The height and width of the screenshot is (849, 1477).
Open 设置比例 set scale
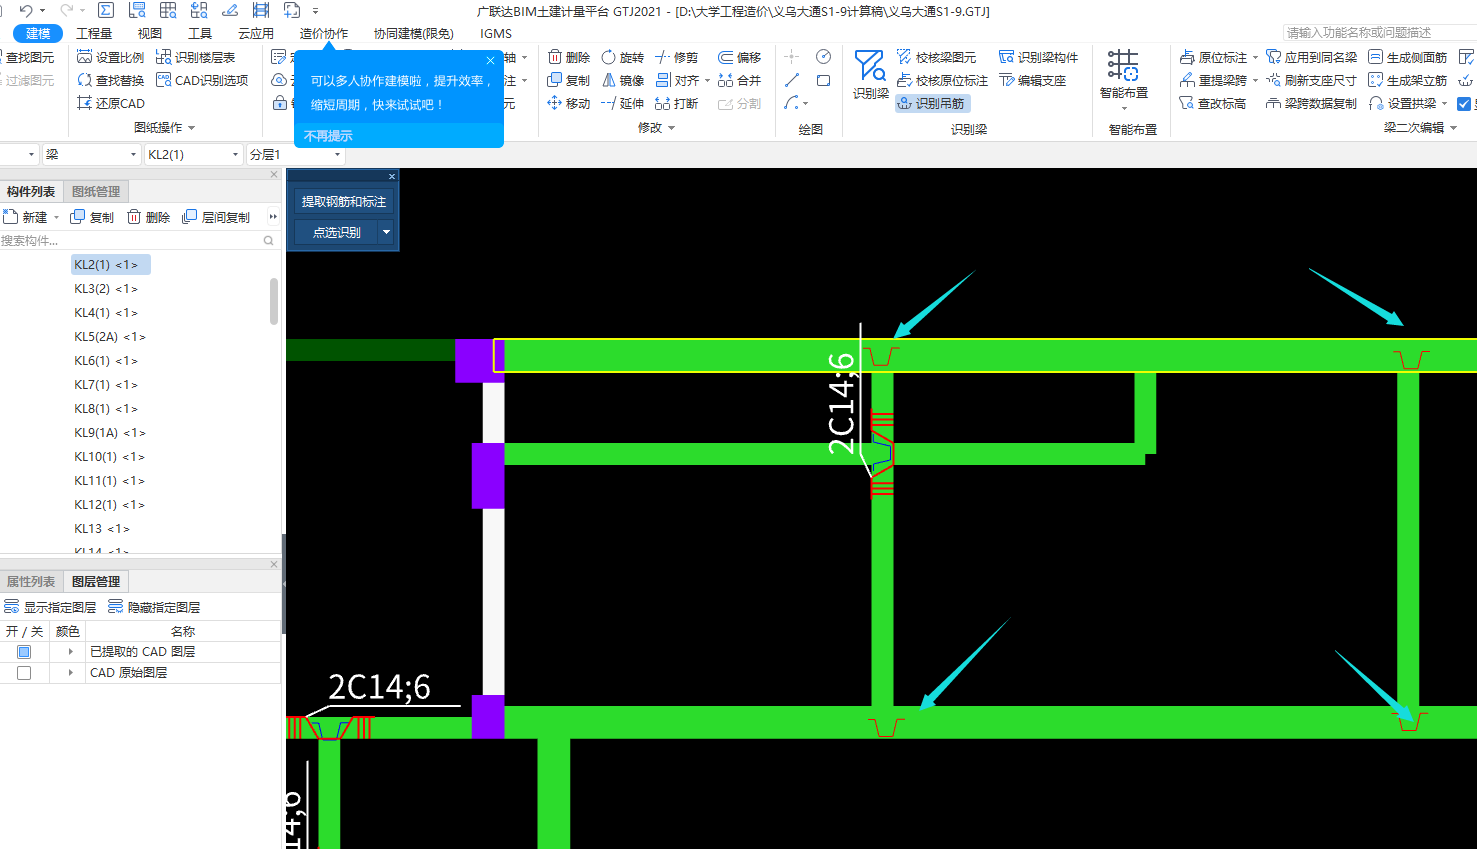click(x=110, y=57)
